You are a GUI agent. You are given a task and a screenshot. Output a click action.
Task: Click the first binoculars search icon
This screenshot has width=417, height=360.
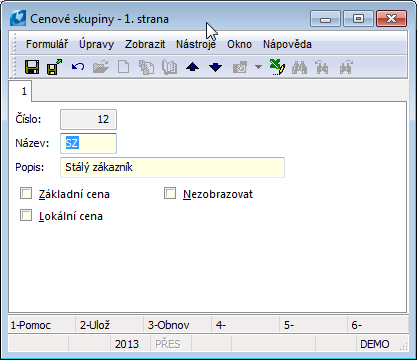point(299,67)
